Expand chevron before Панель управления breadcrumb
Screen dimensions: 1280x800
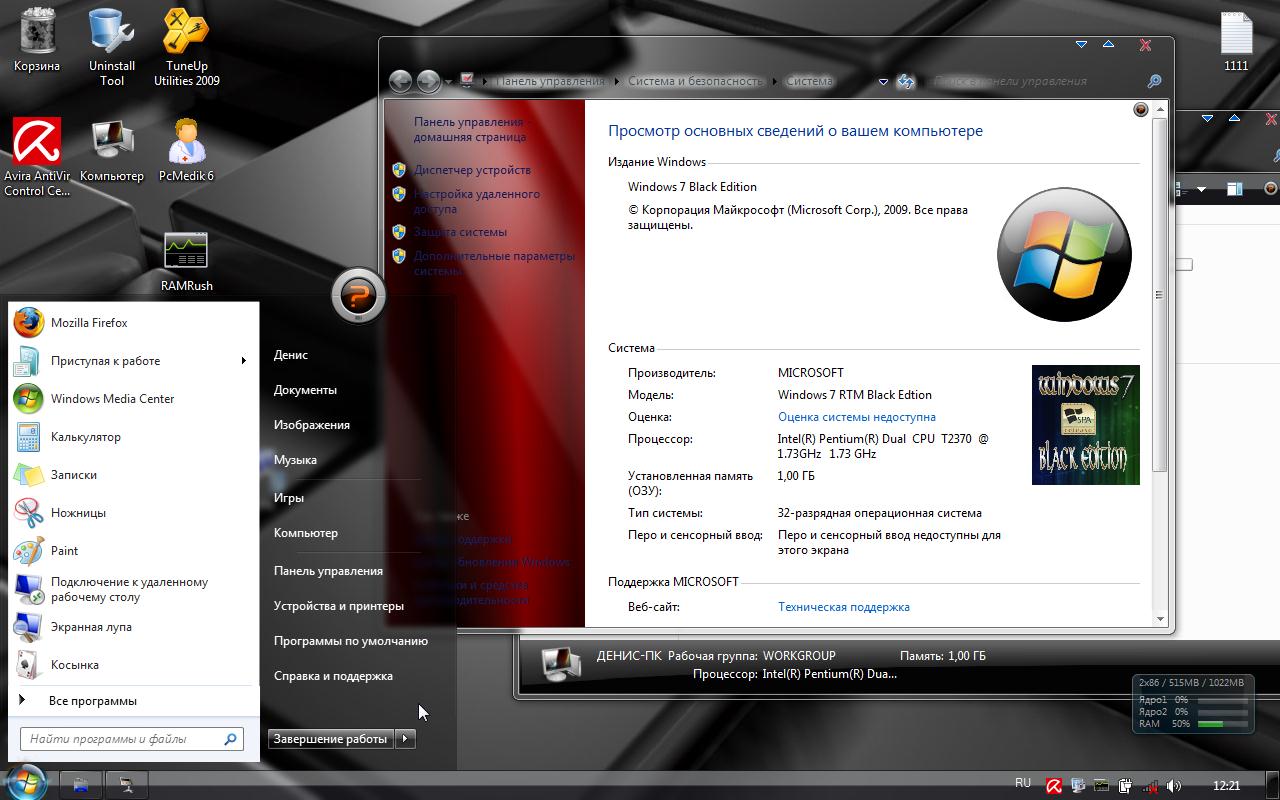click(484, 82)
